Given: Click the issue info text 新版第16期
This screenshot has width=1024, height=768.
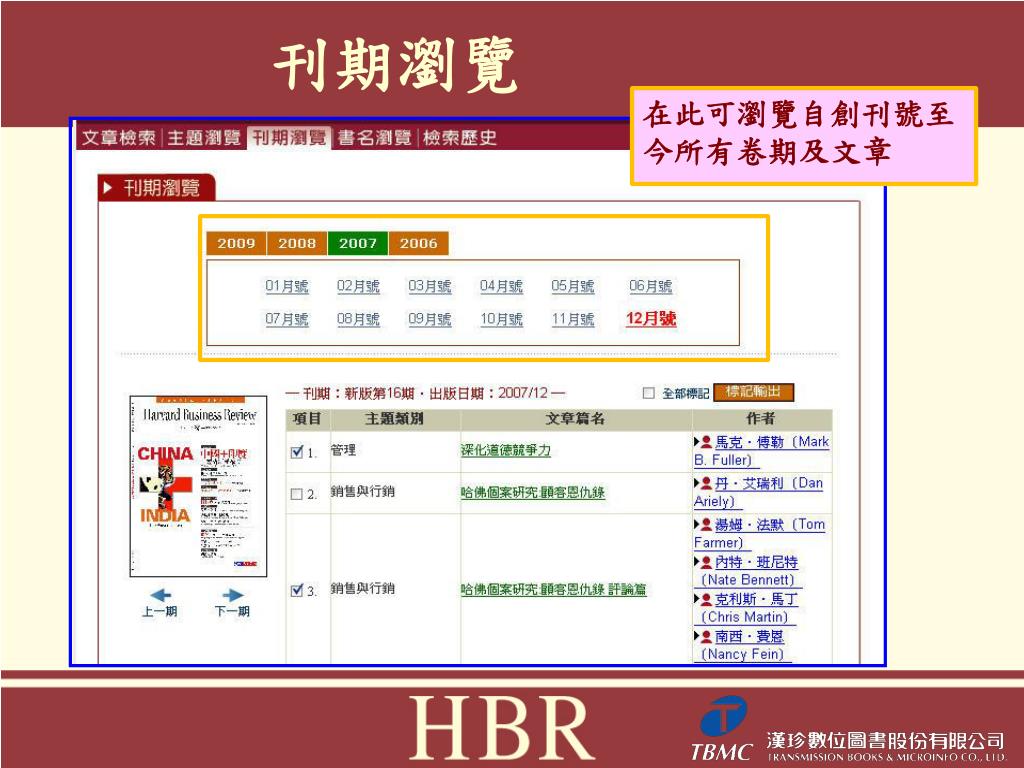Looking at the screenshot, I should click(379, 393).
